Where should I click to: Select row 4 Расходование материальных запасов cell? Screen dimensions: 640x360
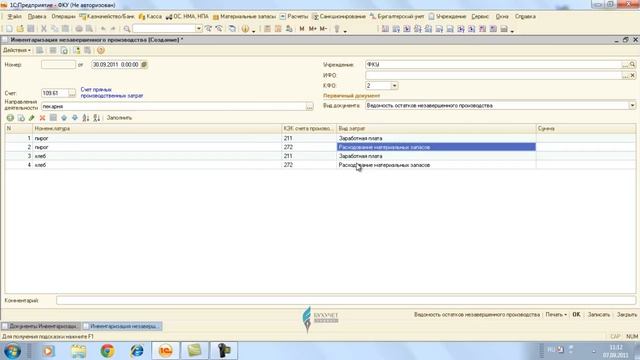(x=436, y=165)
